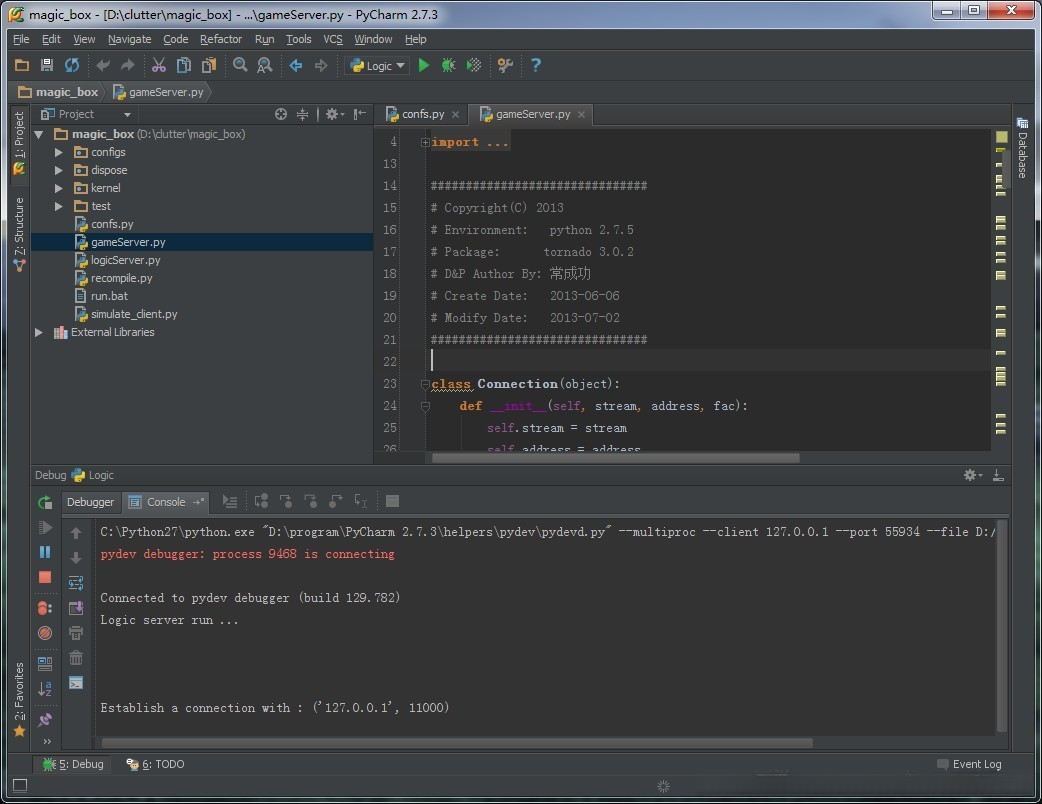
Task: Open the View Breakpoints icon with red circles
Action: coord(45,607)
